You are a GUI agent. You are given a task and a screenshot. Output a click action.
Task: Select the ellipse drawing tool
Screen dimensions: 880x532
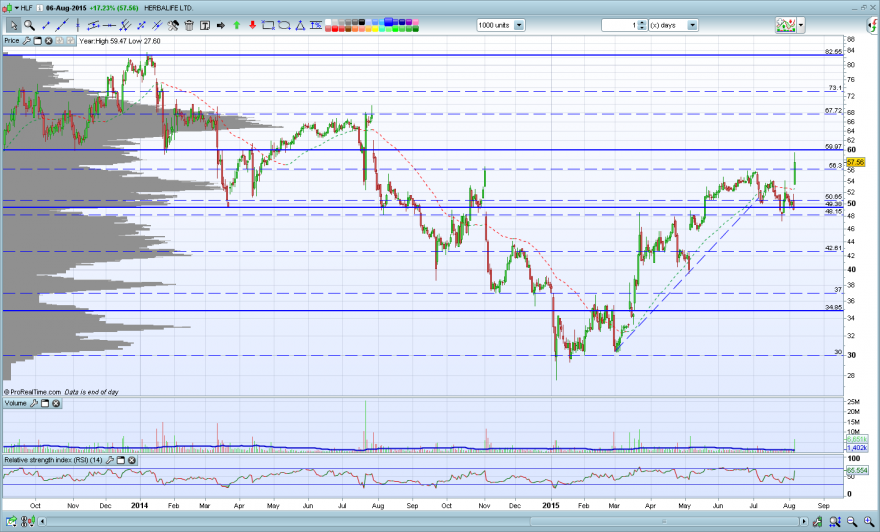[284, 25]
